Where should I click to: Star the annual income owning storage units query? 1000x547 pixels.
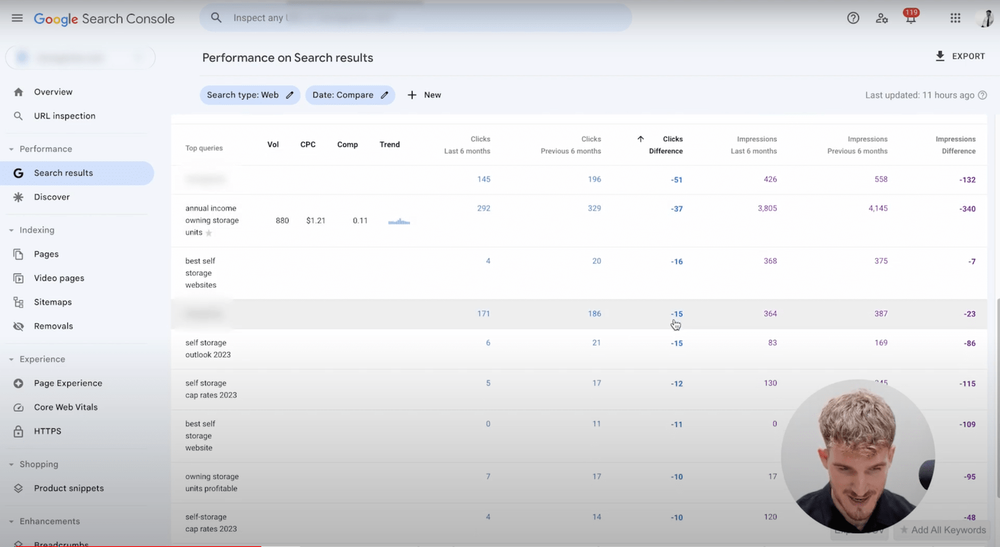(209, 233)
